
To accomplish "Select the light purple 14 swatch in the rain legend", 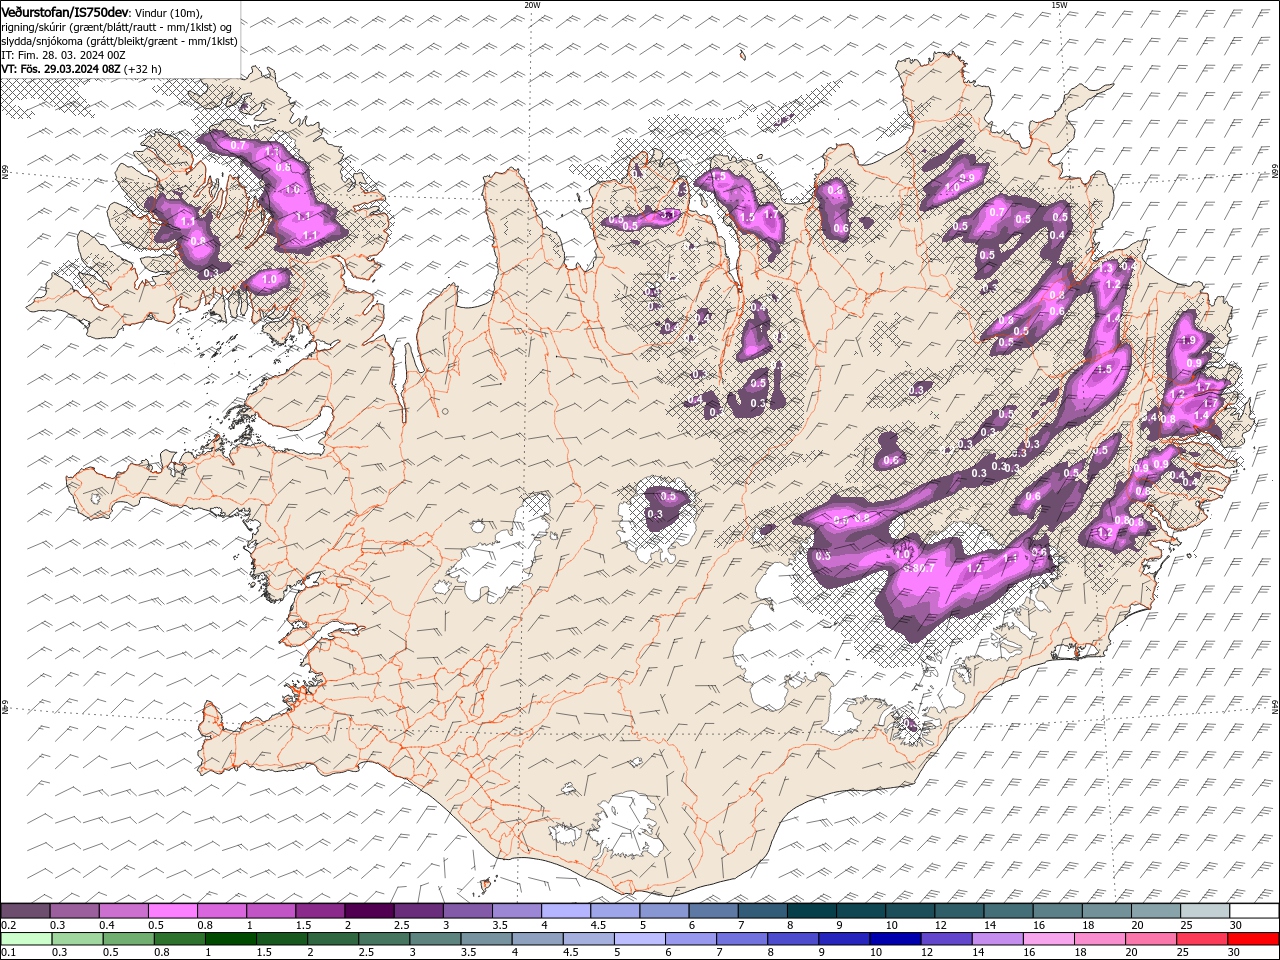I will coord(998,939).
